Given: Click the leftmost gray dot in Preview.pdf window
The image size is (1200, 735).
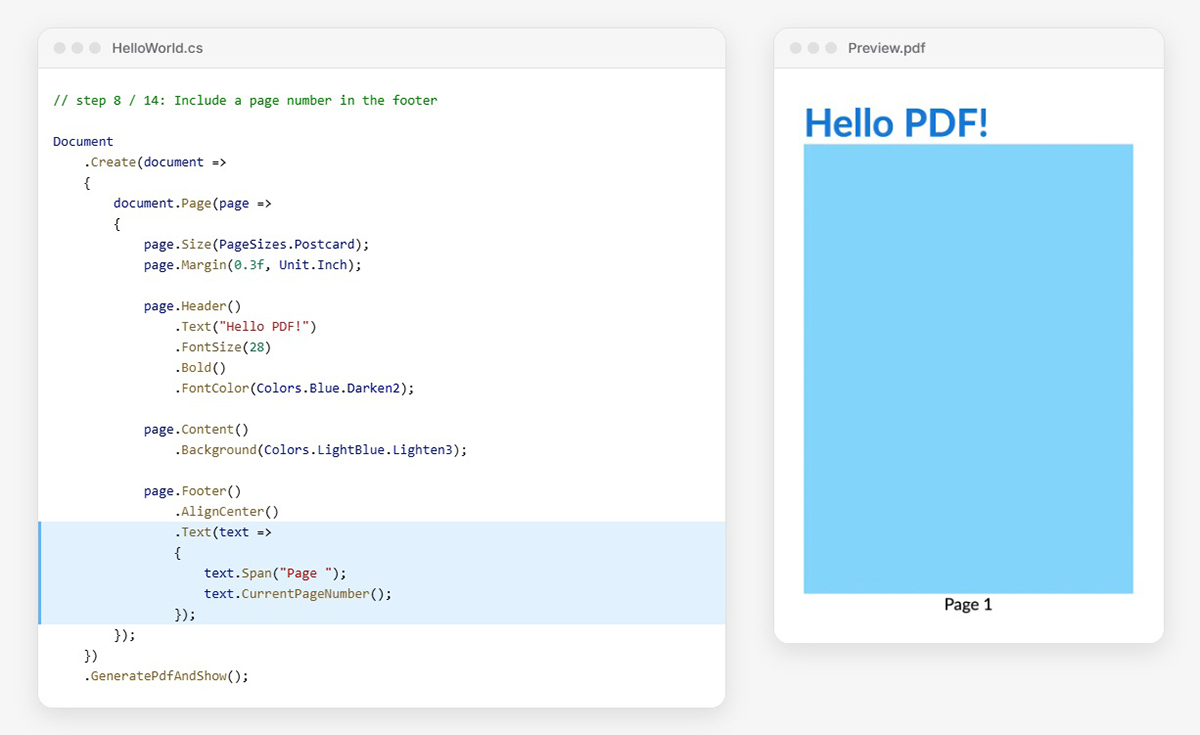Looking at the screenshot, I should click(x=795, y=48).
